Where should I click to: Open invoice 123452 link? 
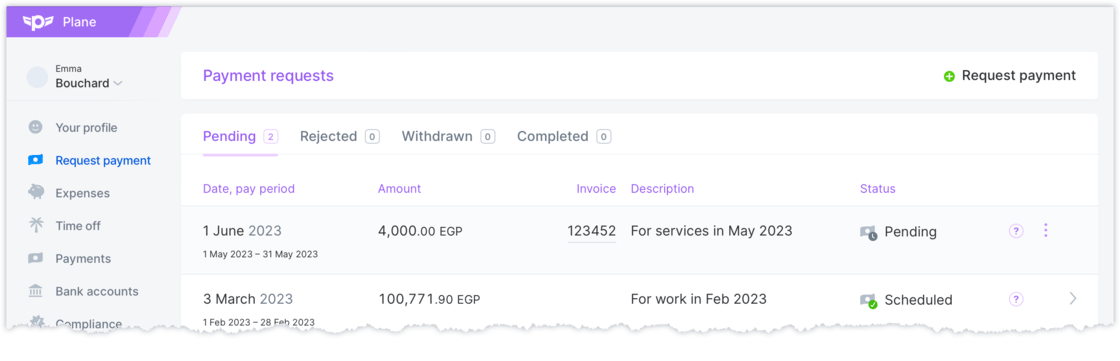coord(591,231)
